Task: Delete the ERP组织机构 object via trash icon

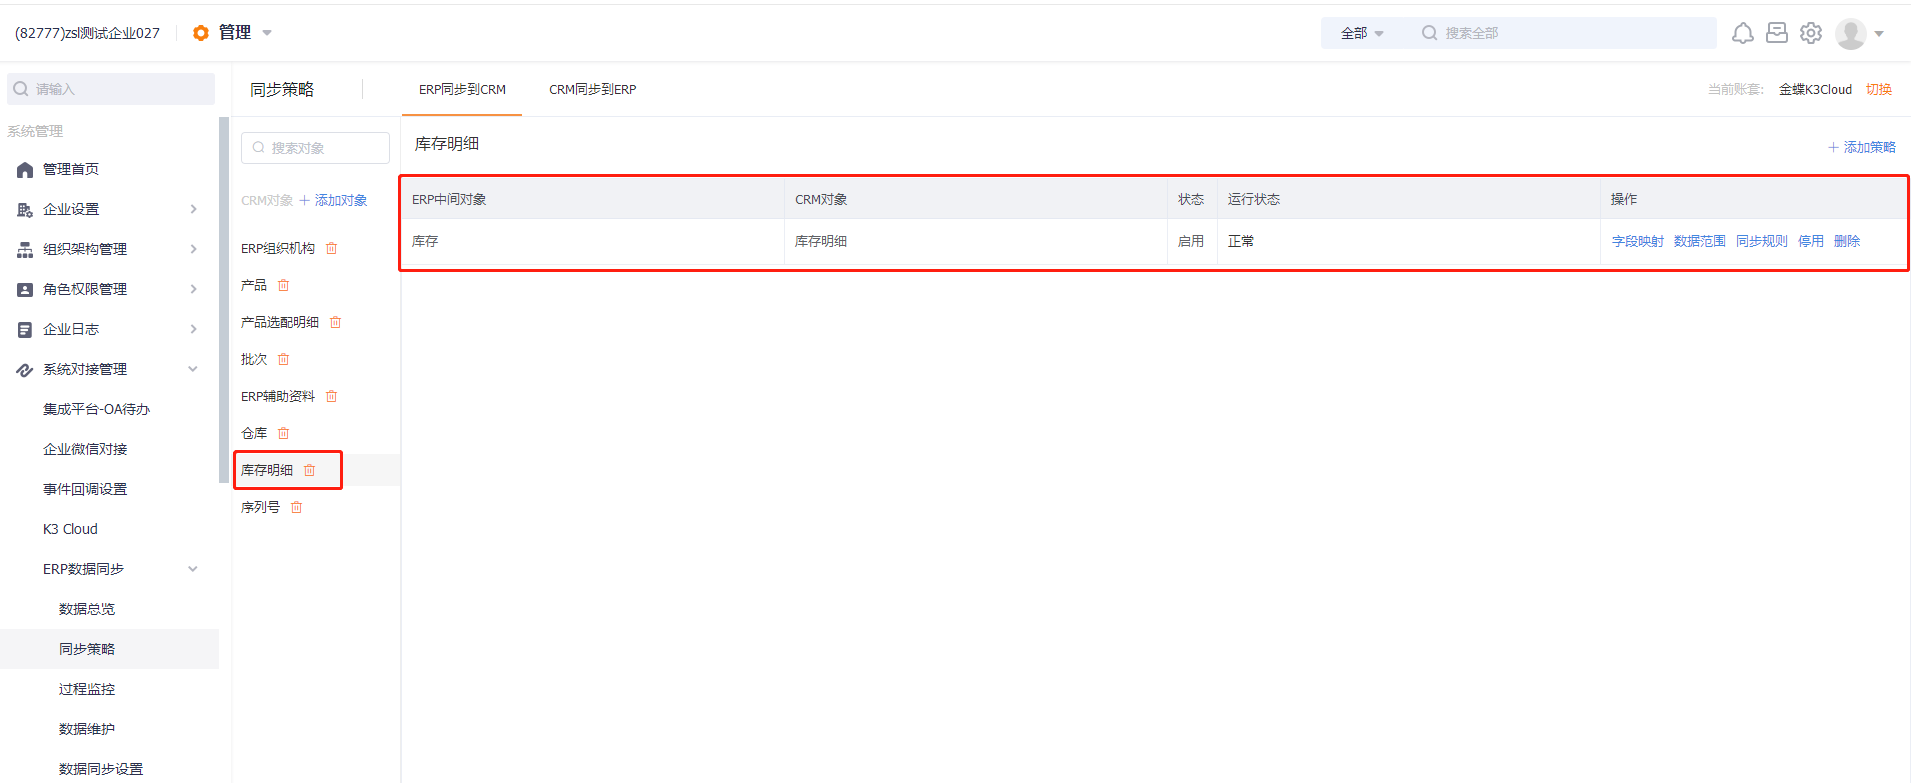Action: [x=332, y=248]
